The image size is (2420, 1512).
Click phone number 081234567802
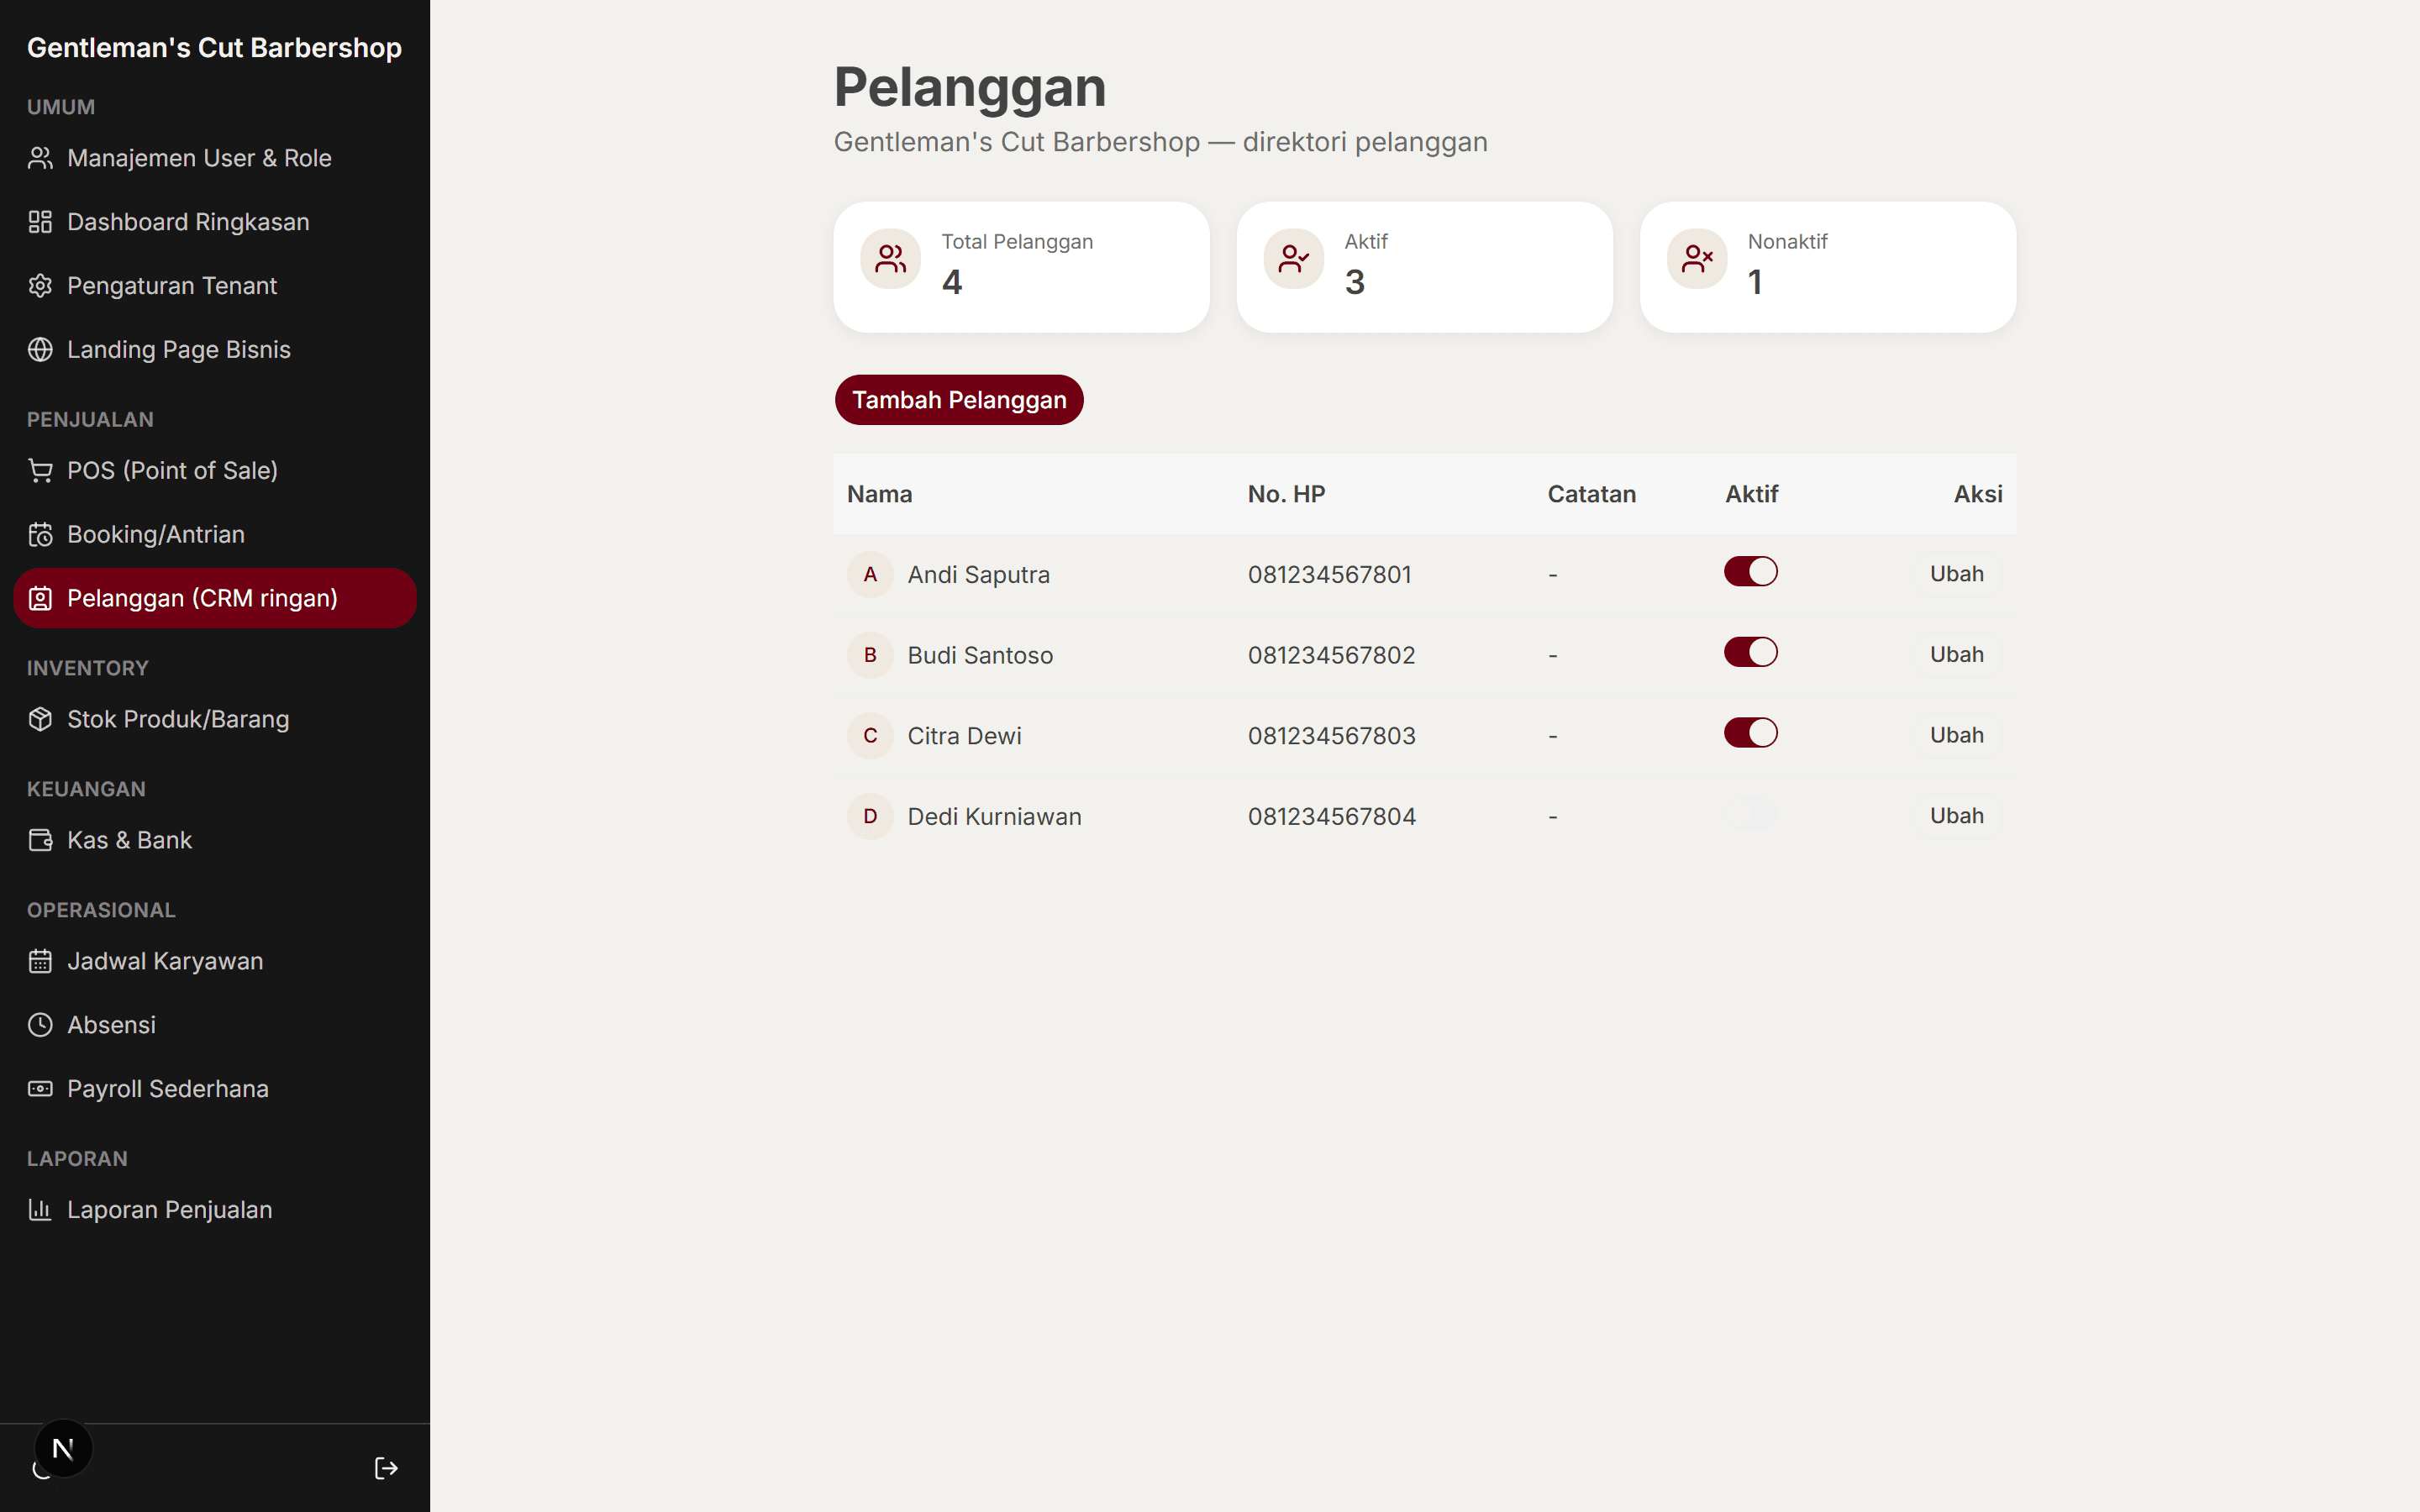[1331, 655]
